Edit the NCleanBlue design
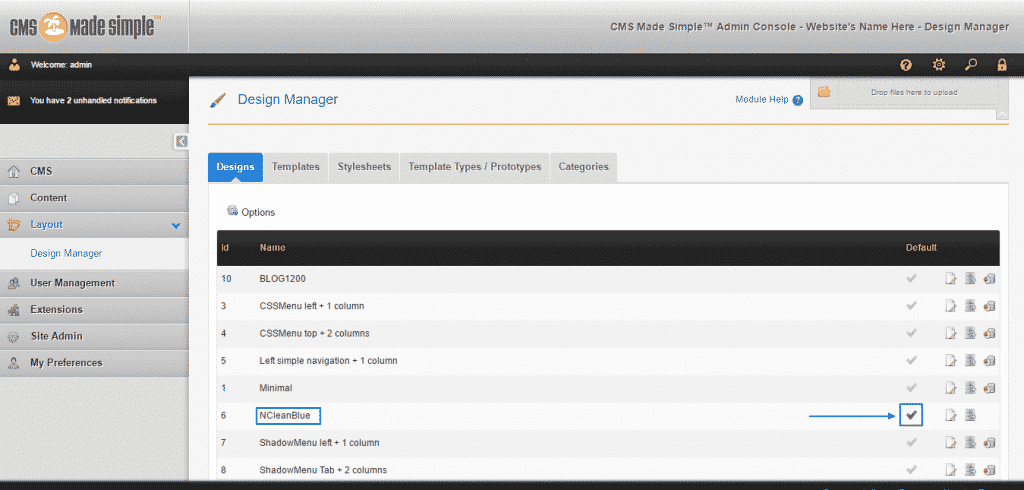This screenshot has width=1024, height=490. (x=951, y=415)
